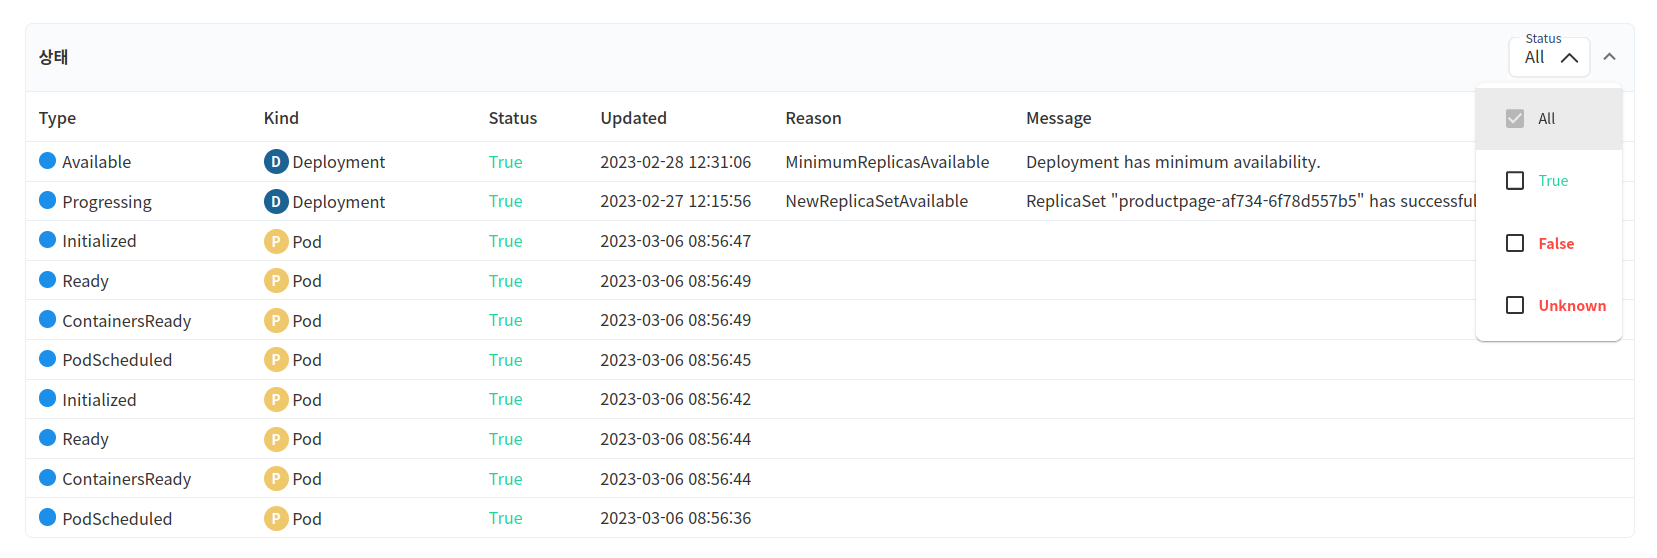This screenshot has width=1657, height=558.
Task: Click Pod icon in 08:56:47 Initialized row
Action: [276, 241]
